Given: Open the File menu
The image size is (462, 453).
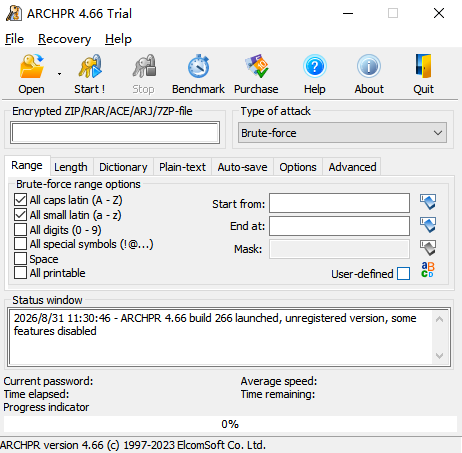Looking at the screenshot, I should (14, 39).
